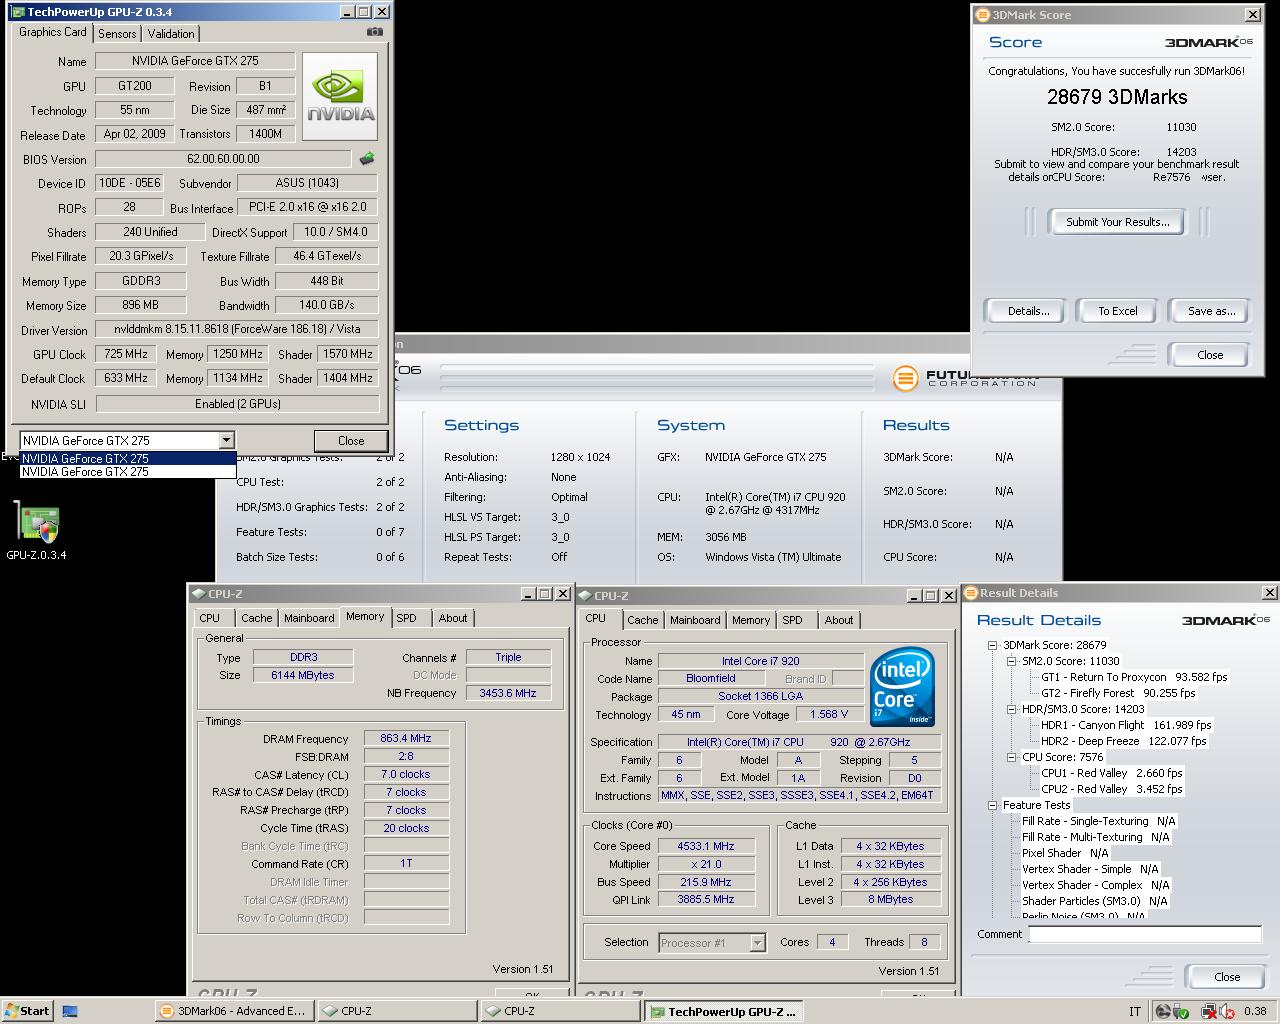Click the NVIDIA logo in GPU-Z

340,97
